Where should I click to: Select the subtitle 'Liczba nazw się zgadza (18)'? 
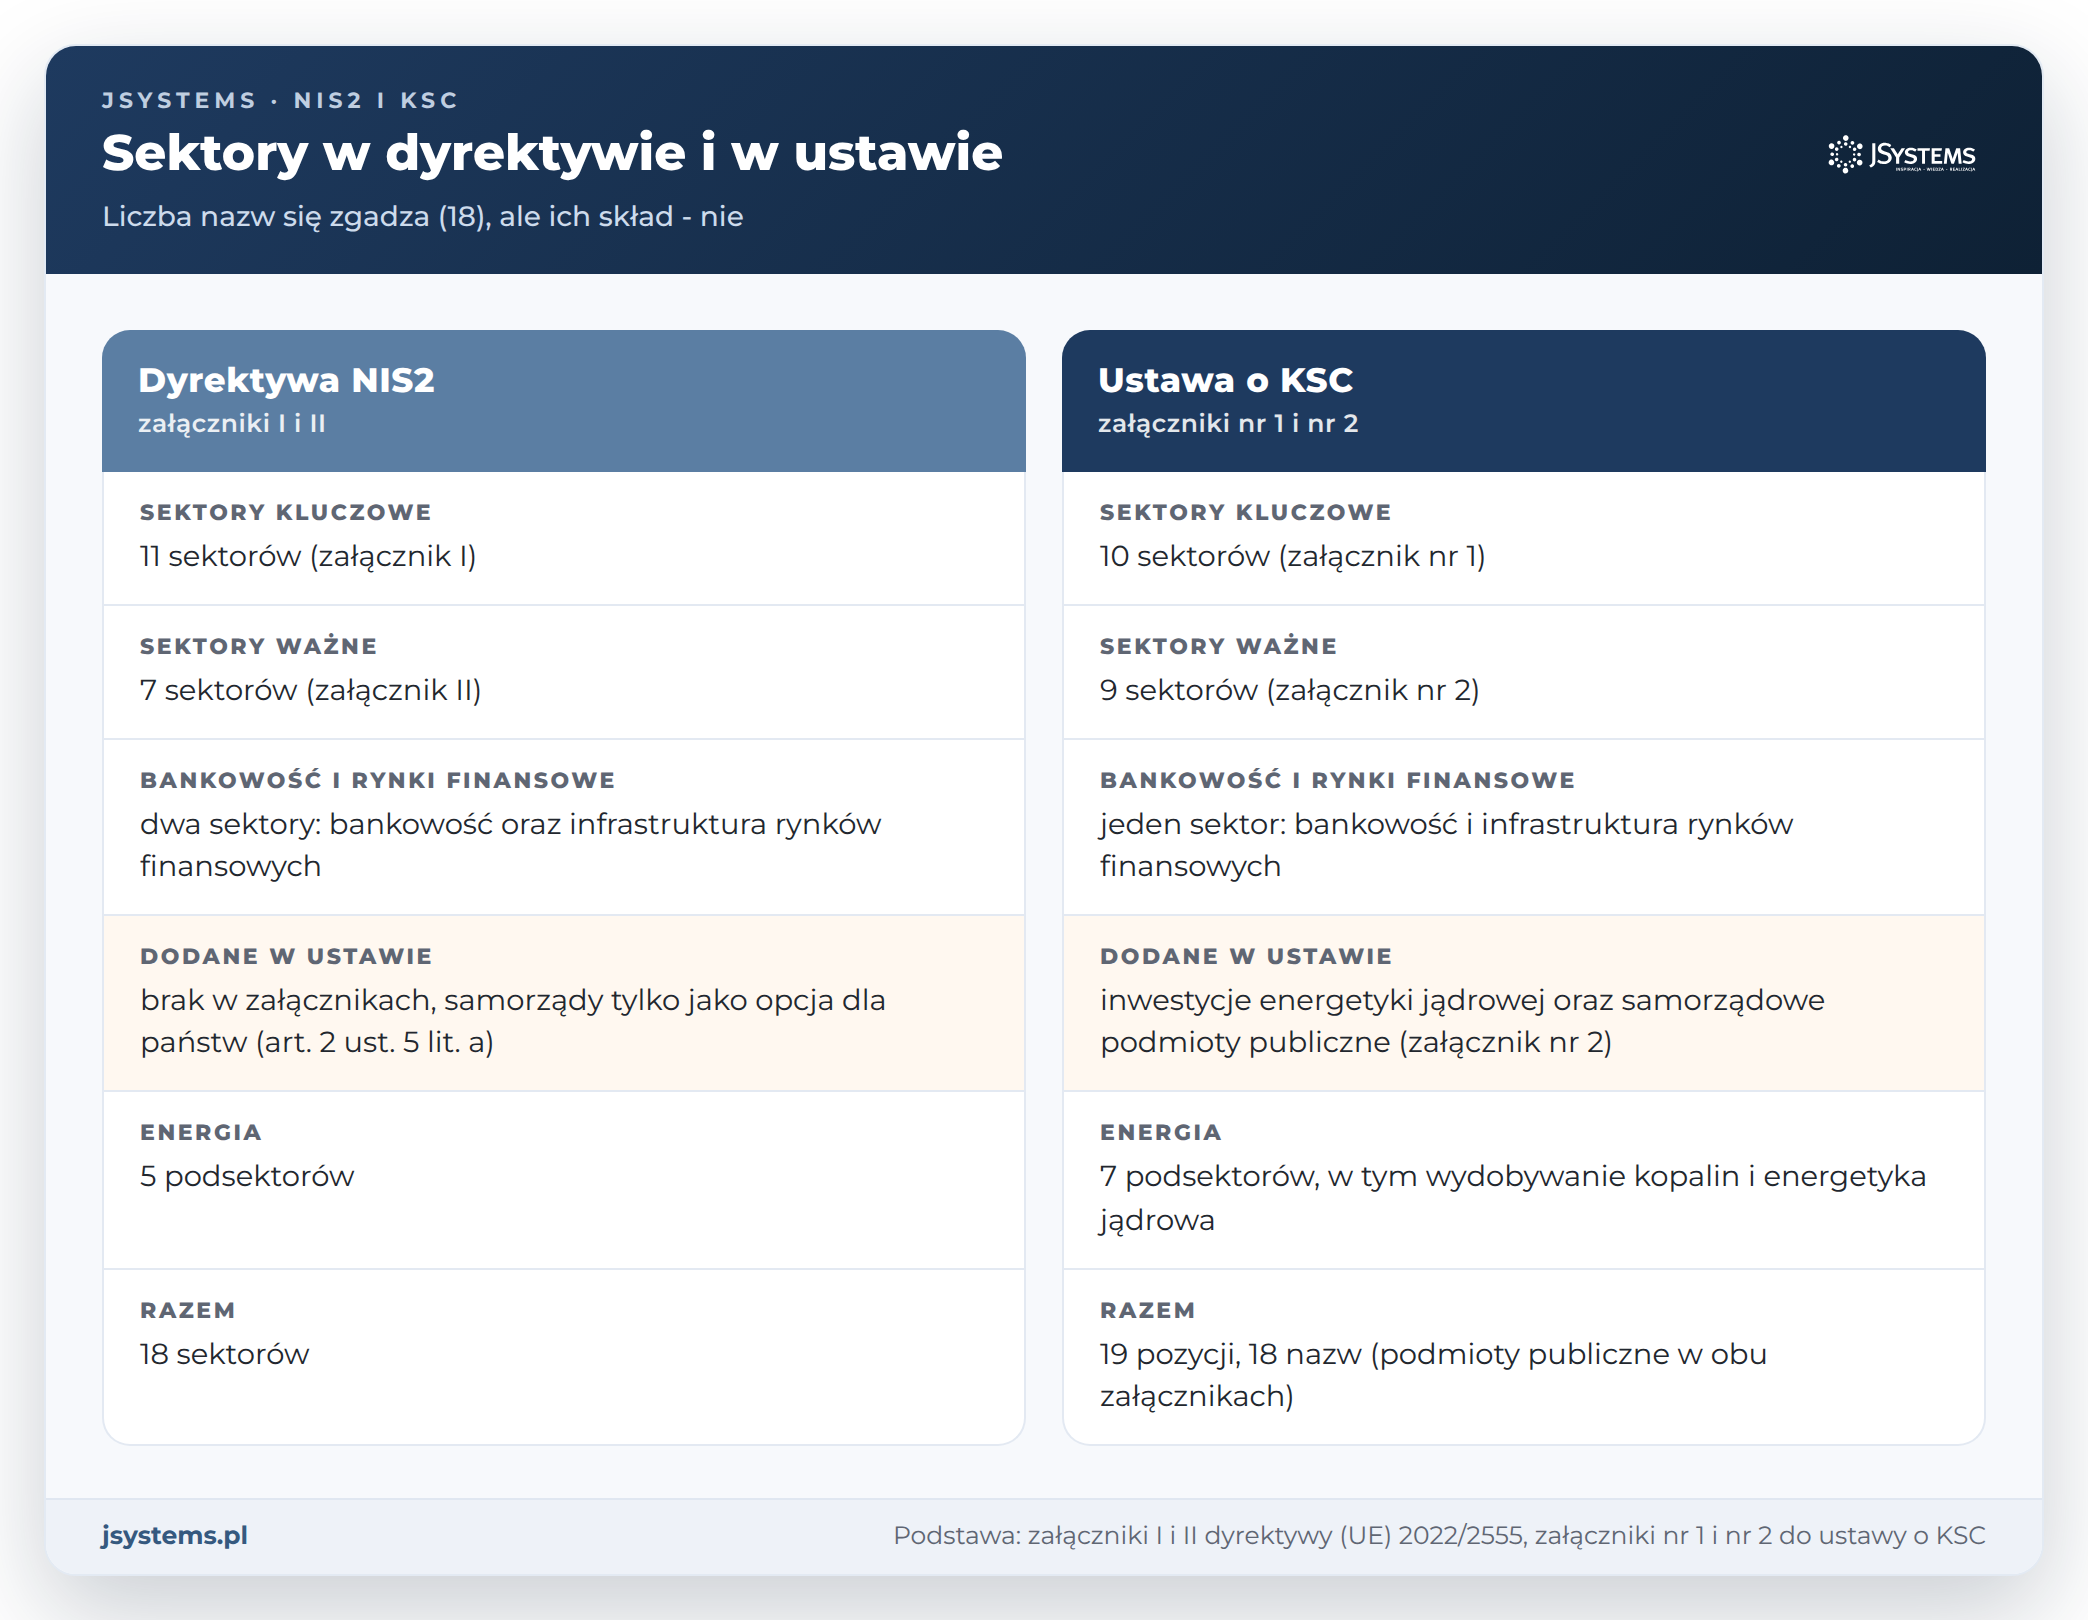296,216
